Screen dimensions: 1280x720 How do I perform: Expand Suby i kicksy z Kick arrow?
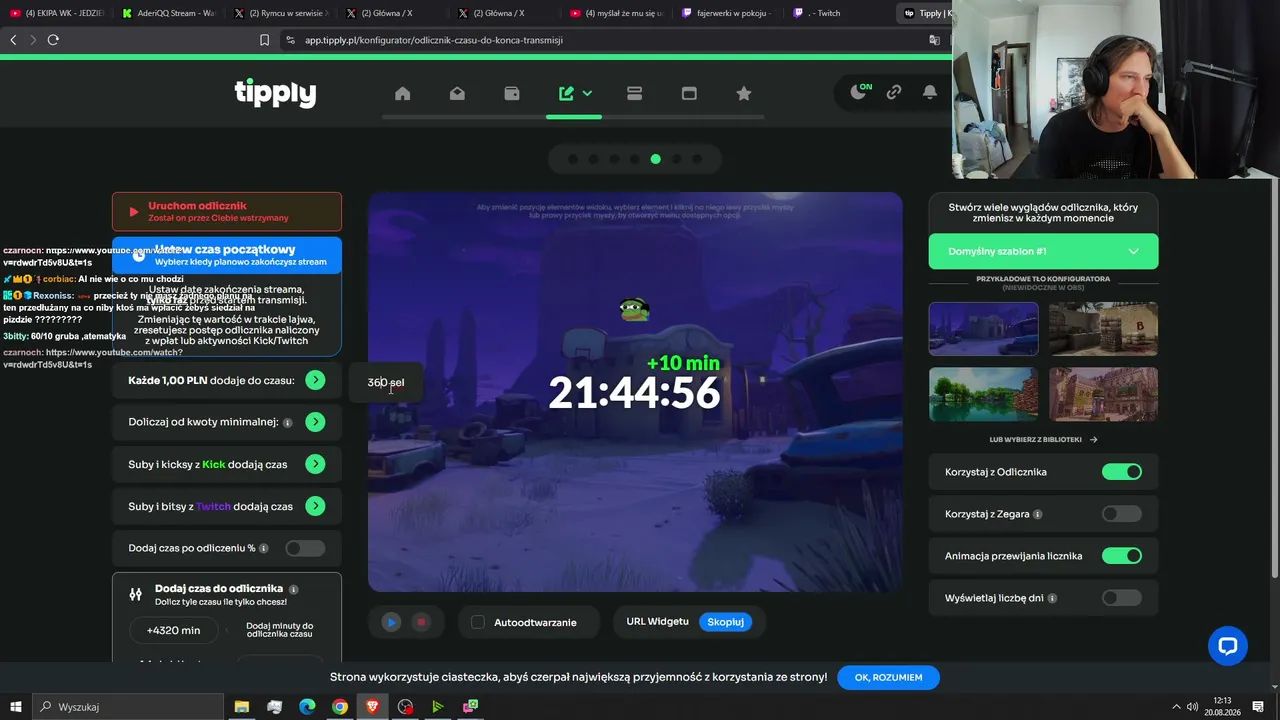click(315, 464)
